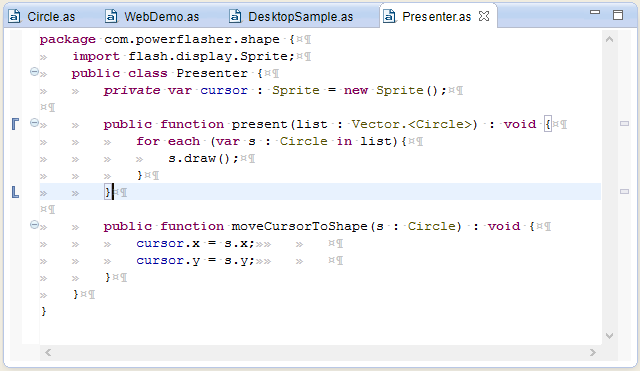The width and height of the screenshot is (640, 371).
Task: Click overview ruler marker for present line
Action: (x=624, y=124)
